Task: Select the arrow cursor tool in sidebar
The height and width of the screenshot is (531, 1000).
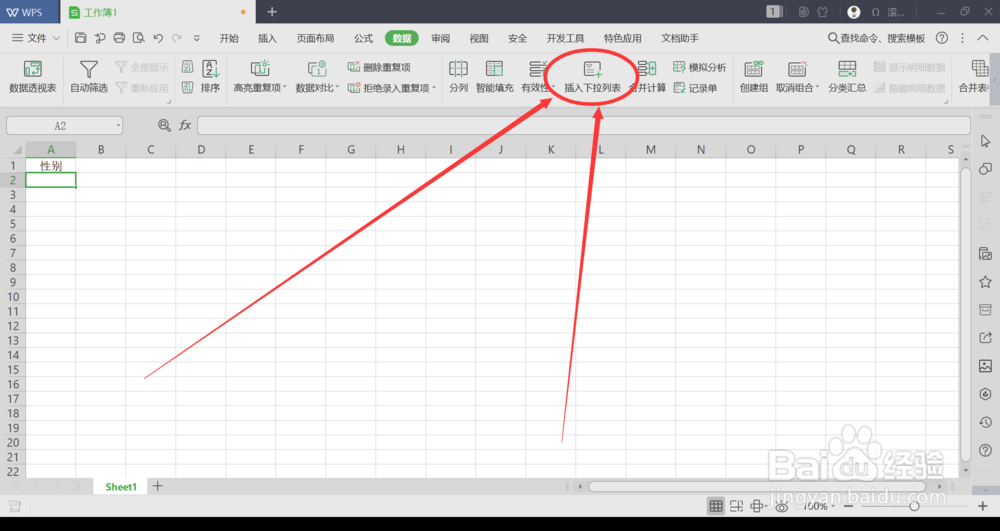Action: point(985,141)
